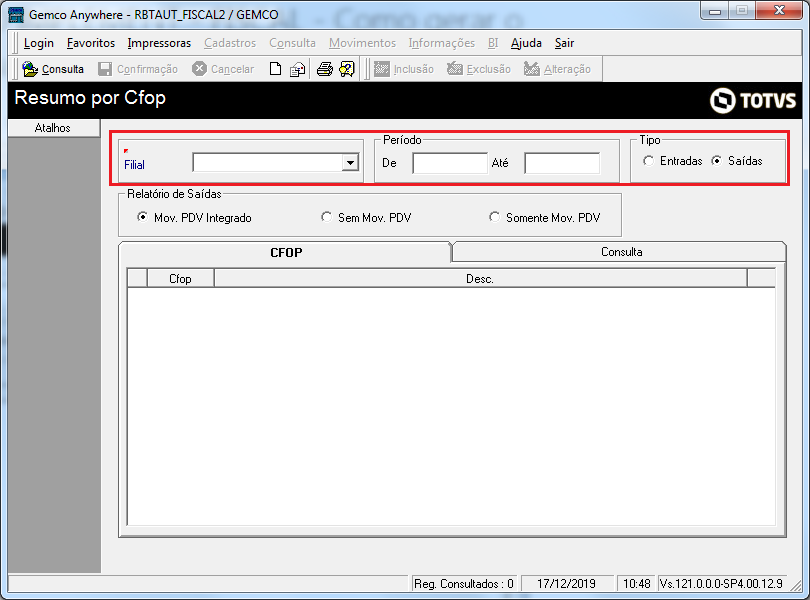
Task: Click the version Vs.121.0.0.0-SP4.00.12.9 text
Action: (x=721, y=584)
